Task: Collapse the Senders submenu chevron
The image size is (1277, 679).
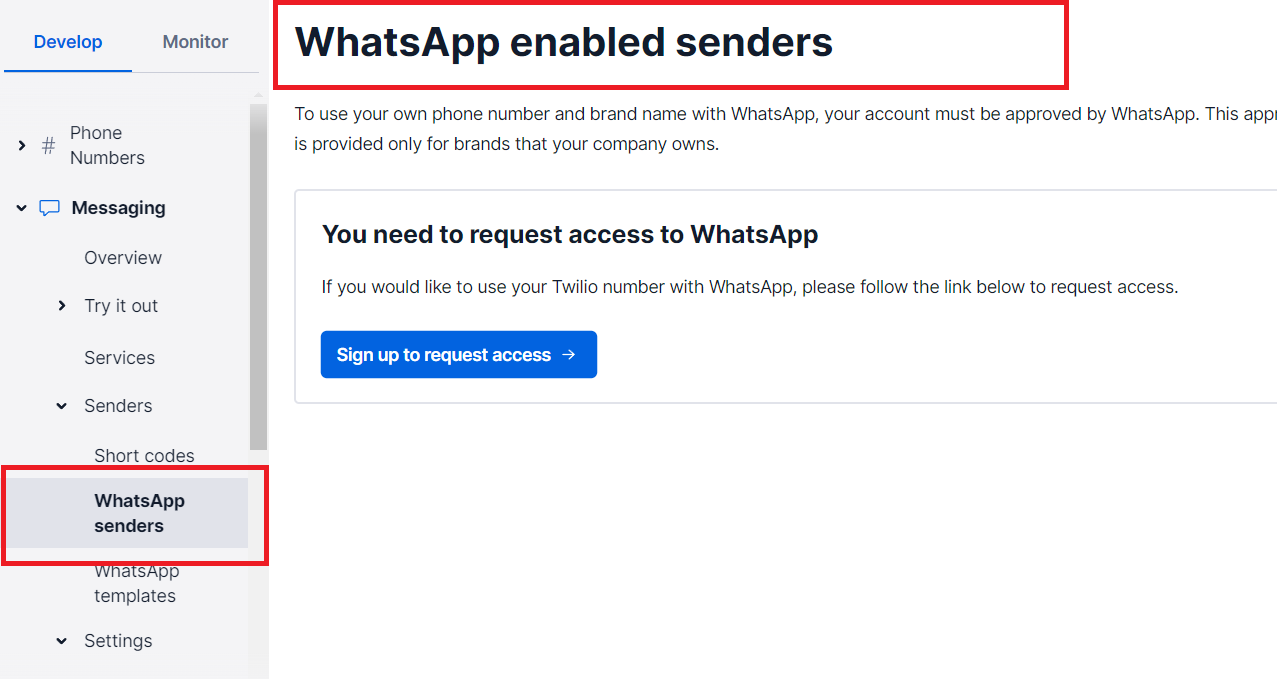Action: click(x=62, y=406)
